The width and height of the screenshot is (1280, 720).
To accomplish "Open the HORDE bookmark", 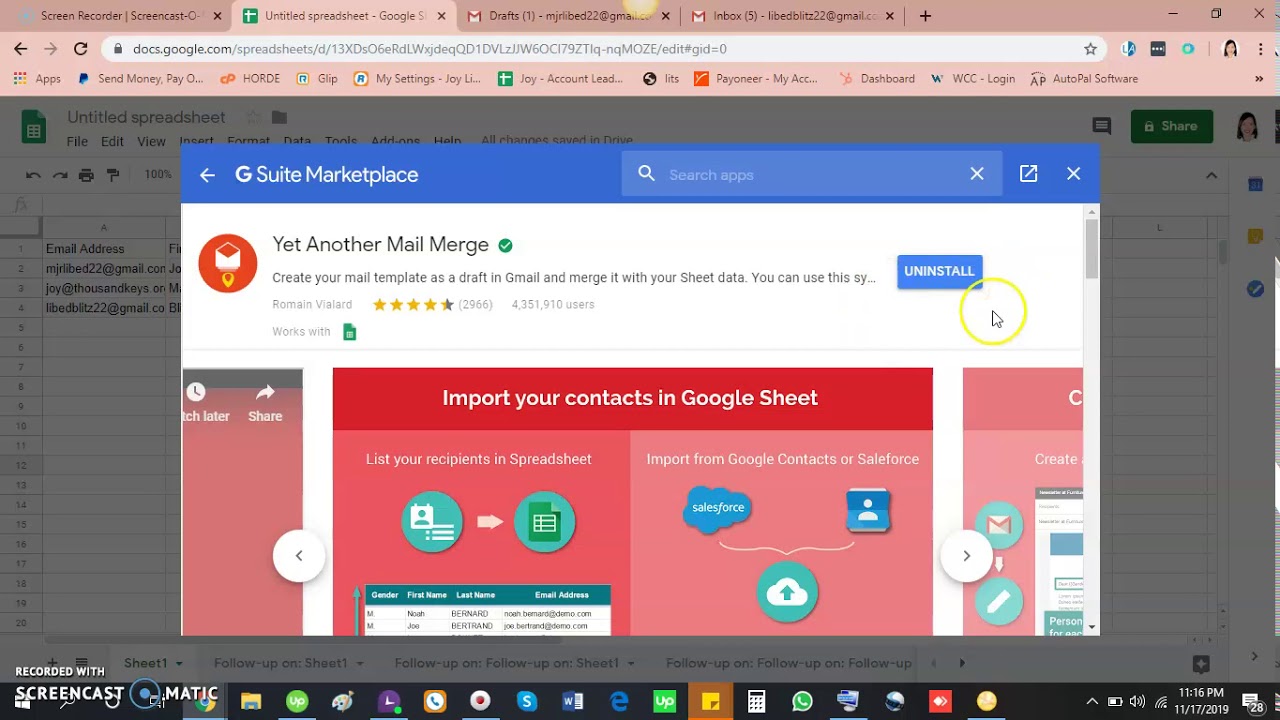I will [x=251, y=79].
